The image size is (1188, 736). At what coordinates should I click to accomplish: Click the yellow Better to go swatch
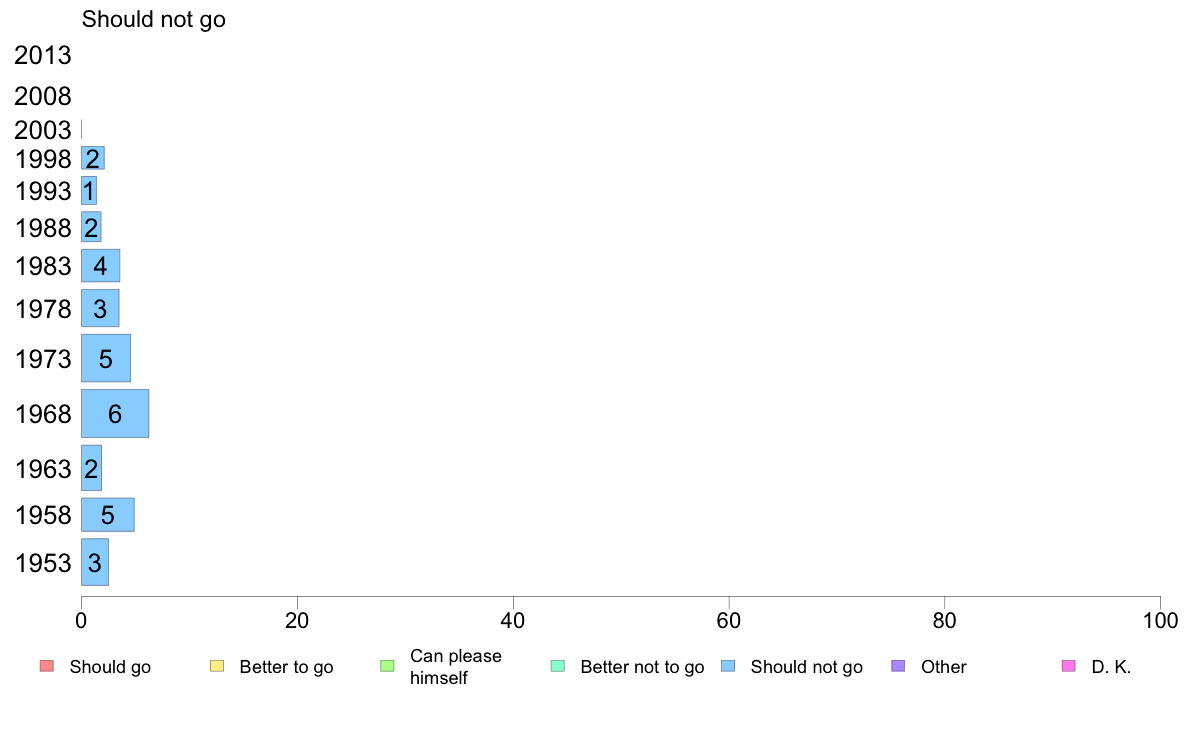pos(217,666)
